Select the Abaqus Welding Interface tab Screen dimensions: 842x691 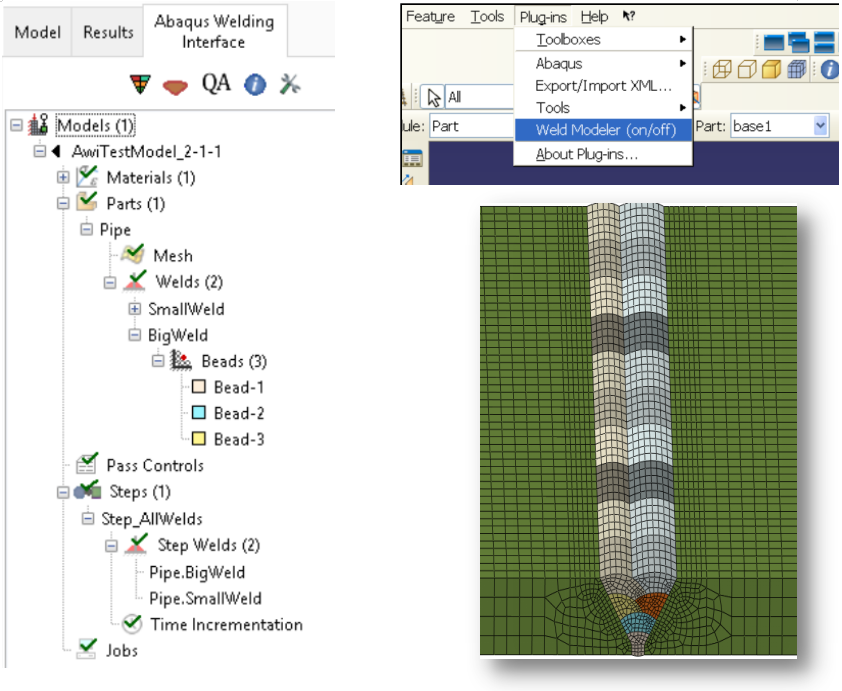pos(214,31)
